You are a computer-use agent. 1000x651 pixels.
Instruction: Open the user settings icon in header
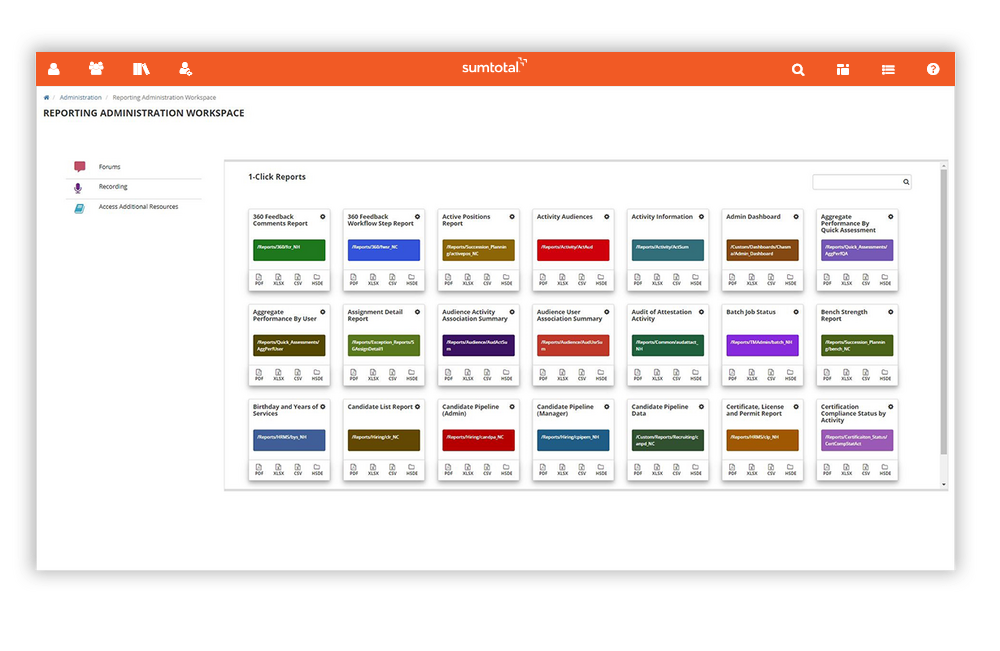click(x=185, y=69)
